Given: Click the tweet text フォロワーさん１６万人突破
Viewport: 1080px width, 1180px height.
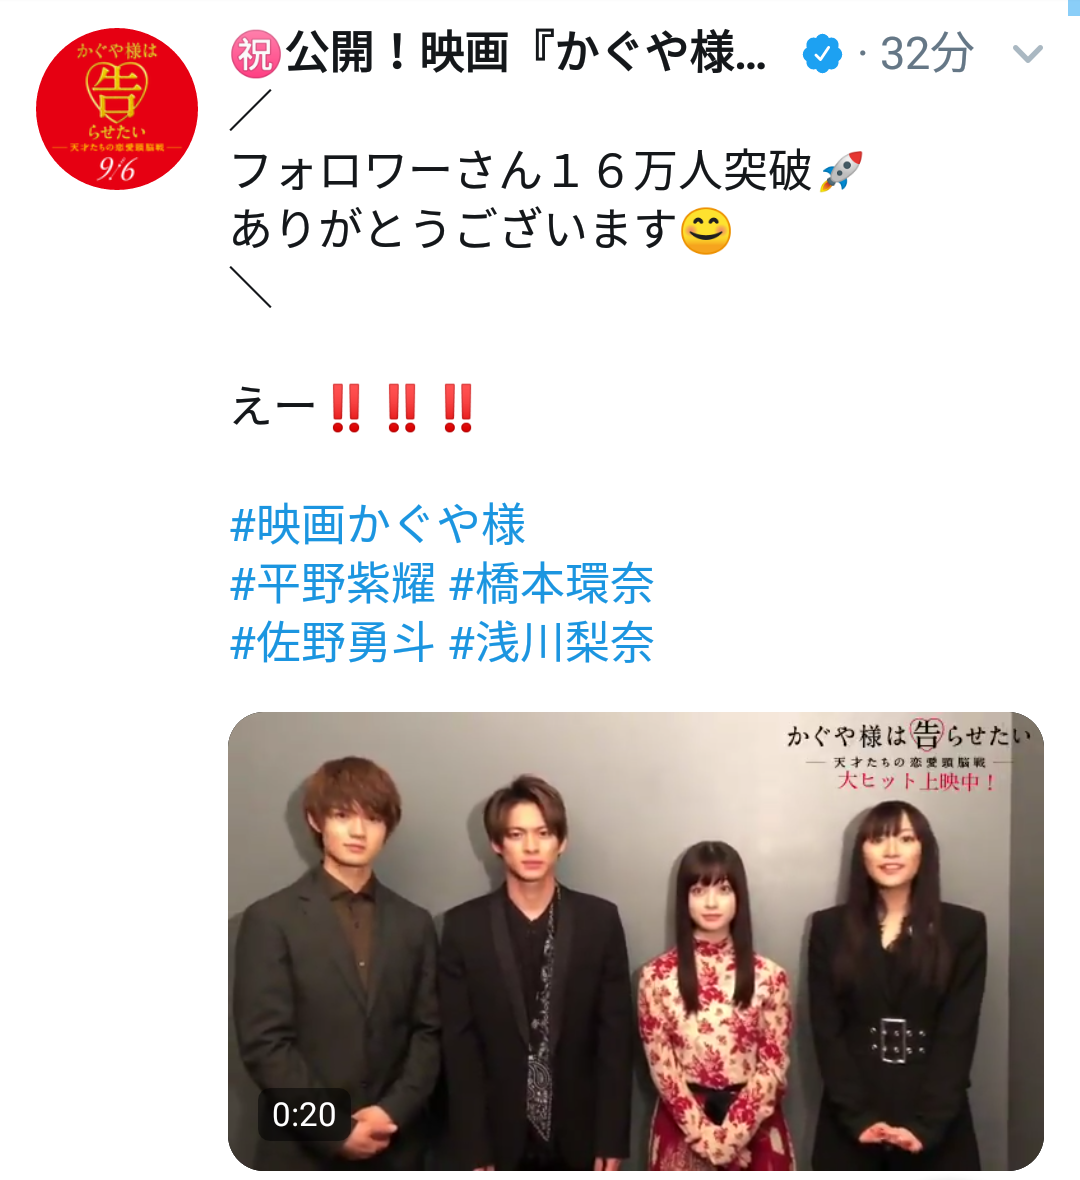Looking at the screenshot, I should (x=522, y=171).
